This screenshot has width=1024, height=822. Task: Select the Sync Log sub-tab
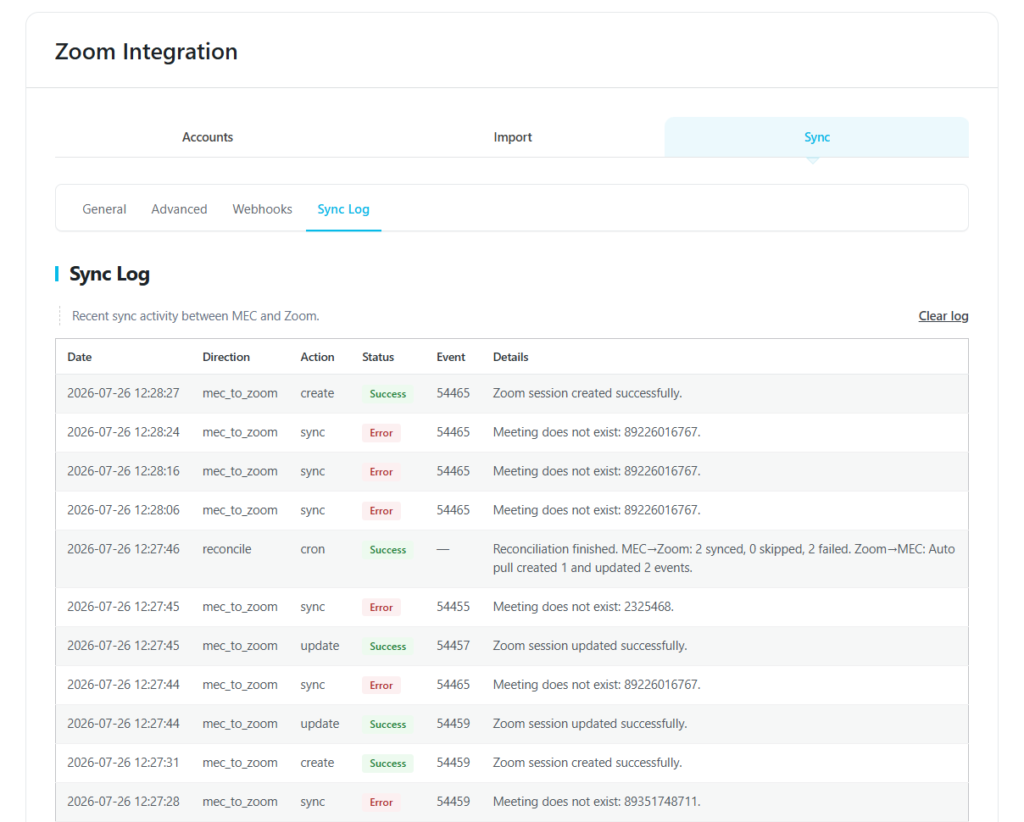coord(344,209)
